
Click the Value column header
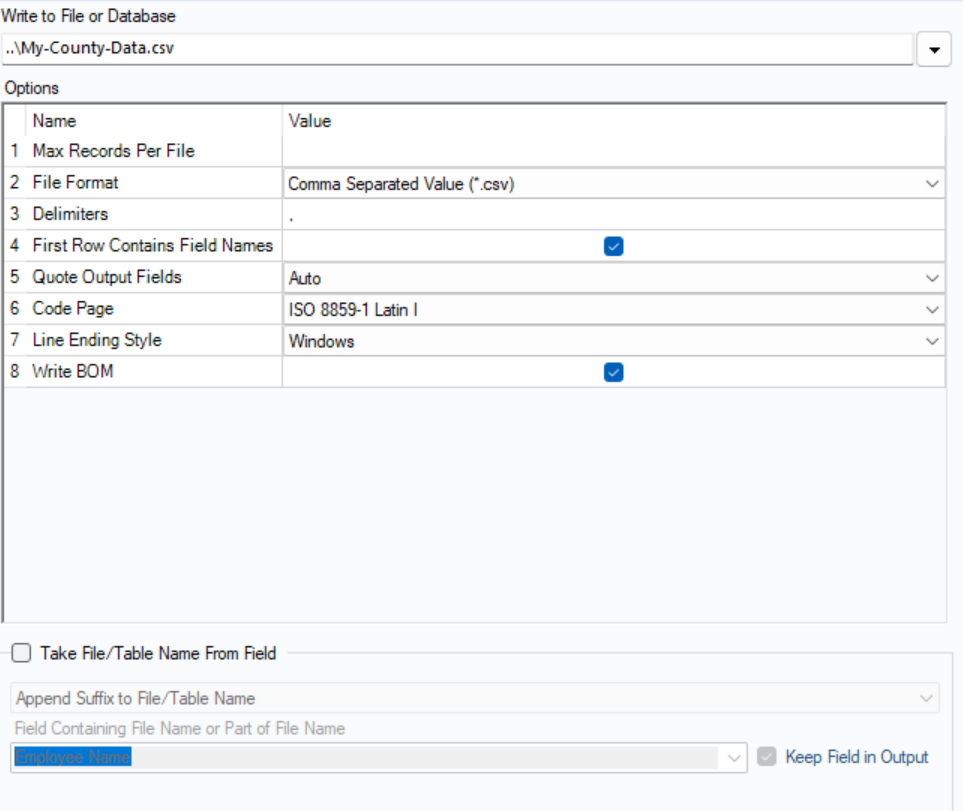click(310, 121)
